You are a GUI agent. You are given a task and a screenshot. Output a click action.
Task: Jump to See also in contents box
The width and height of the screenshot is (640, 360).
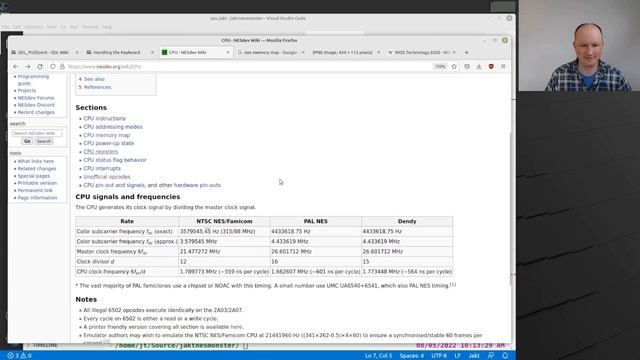[94, 79]
